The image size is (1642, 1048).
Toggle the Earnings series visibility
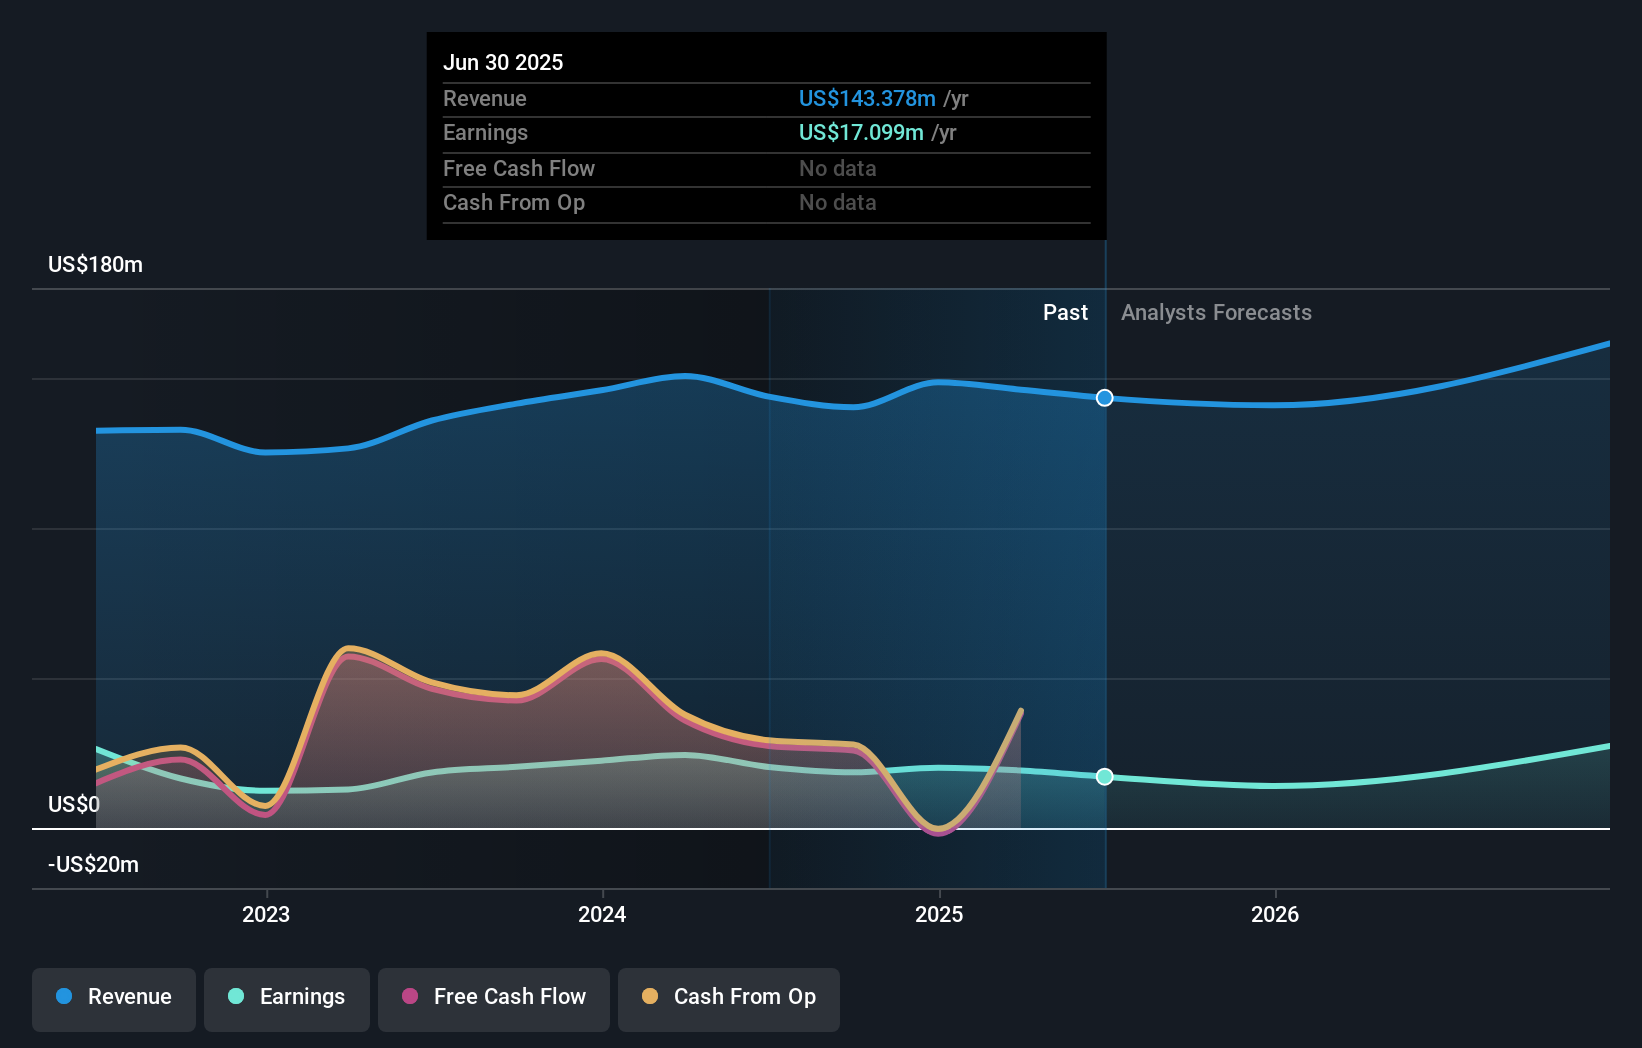click(x=287, y=997)
